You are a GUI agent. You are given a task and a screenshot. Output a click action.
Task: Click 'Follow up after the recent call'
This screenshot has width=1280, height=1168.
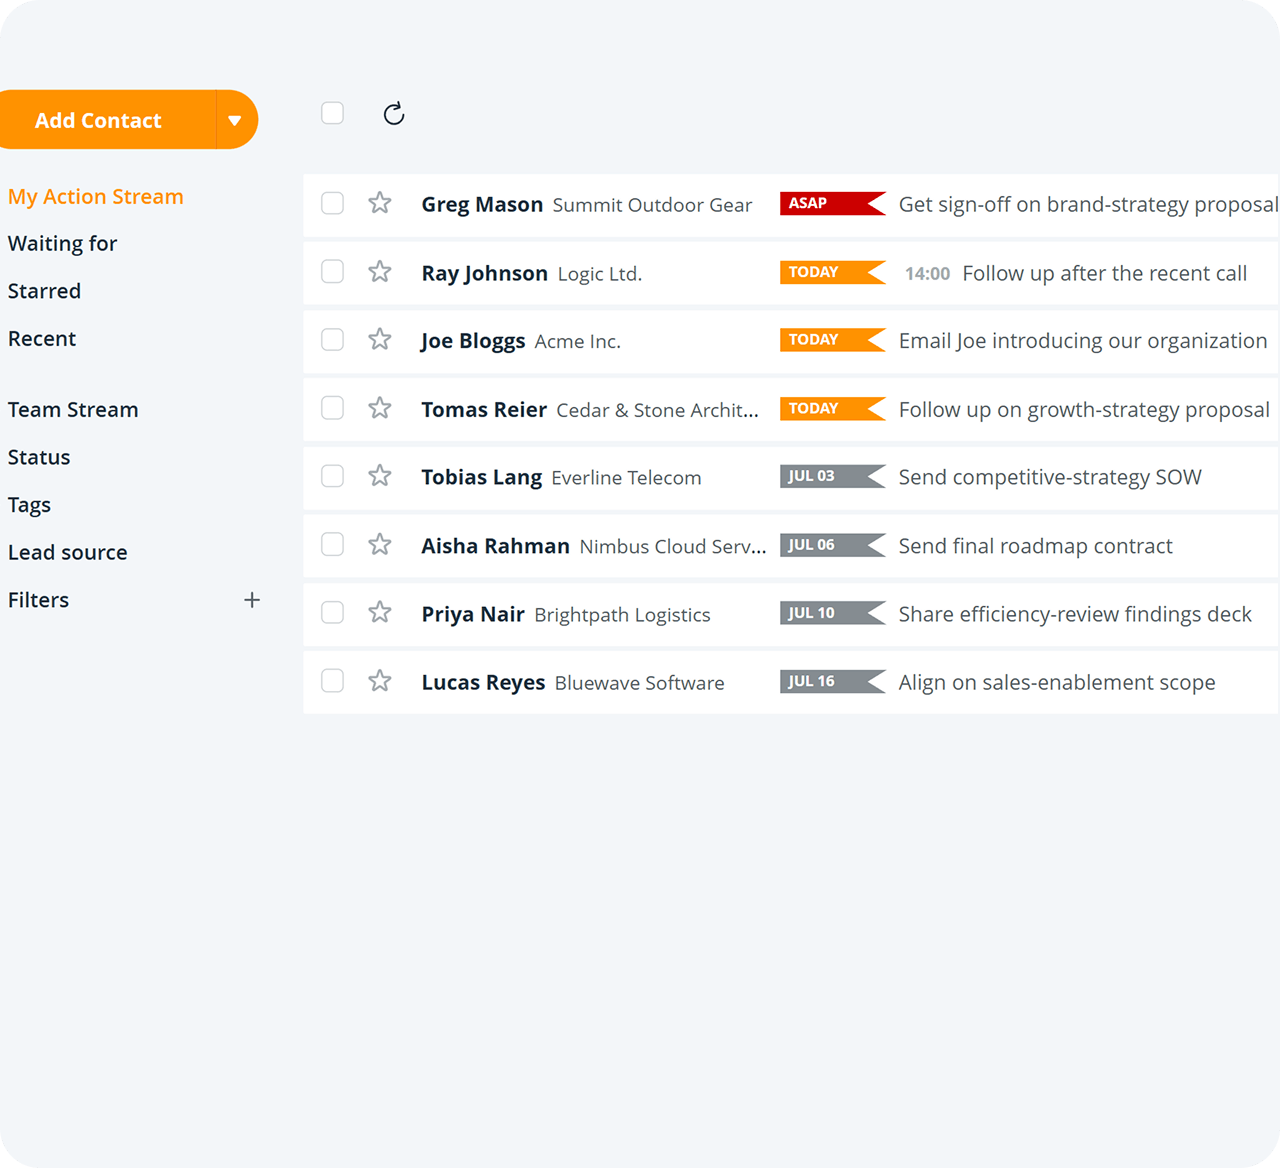click(1105, 273)
